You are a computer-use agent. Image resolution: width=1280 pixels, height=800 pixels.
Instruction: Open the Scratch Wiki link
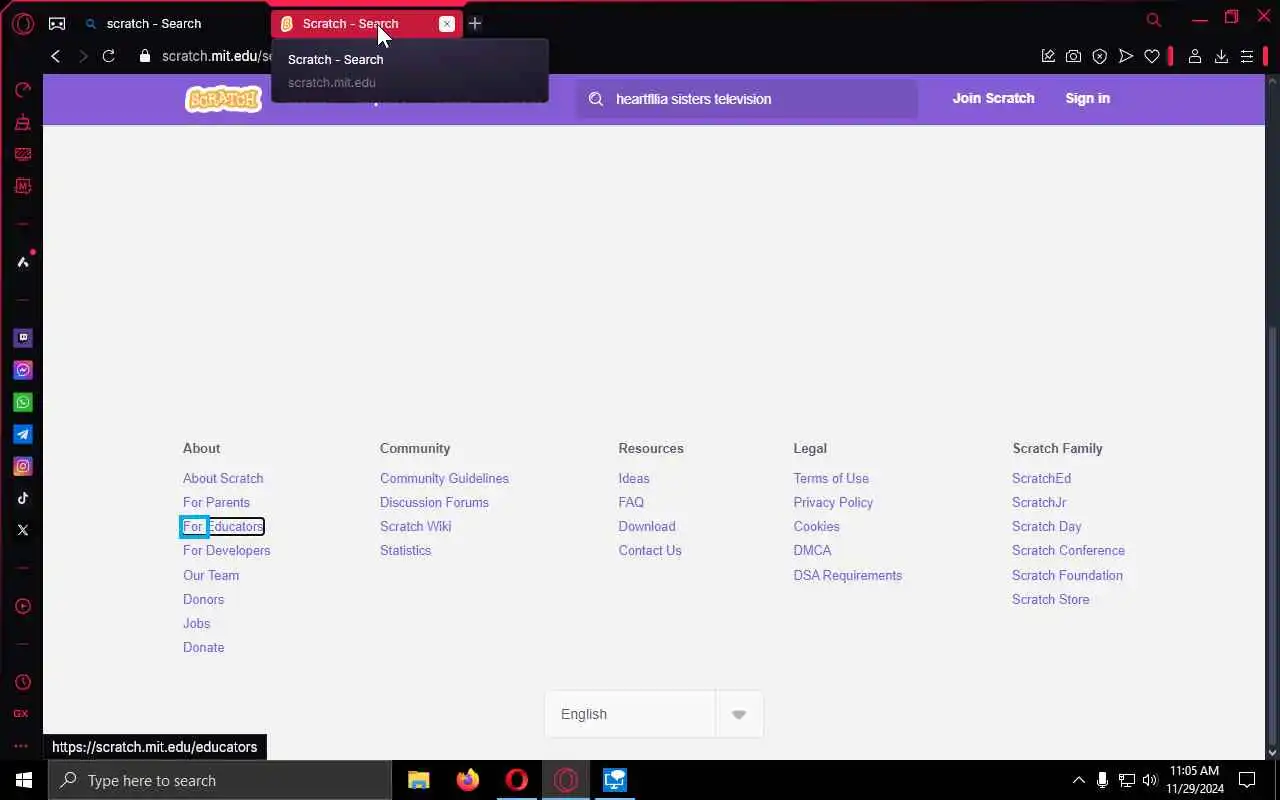415,526
